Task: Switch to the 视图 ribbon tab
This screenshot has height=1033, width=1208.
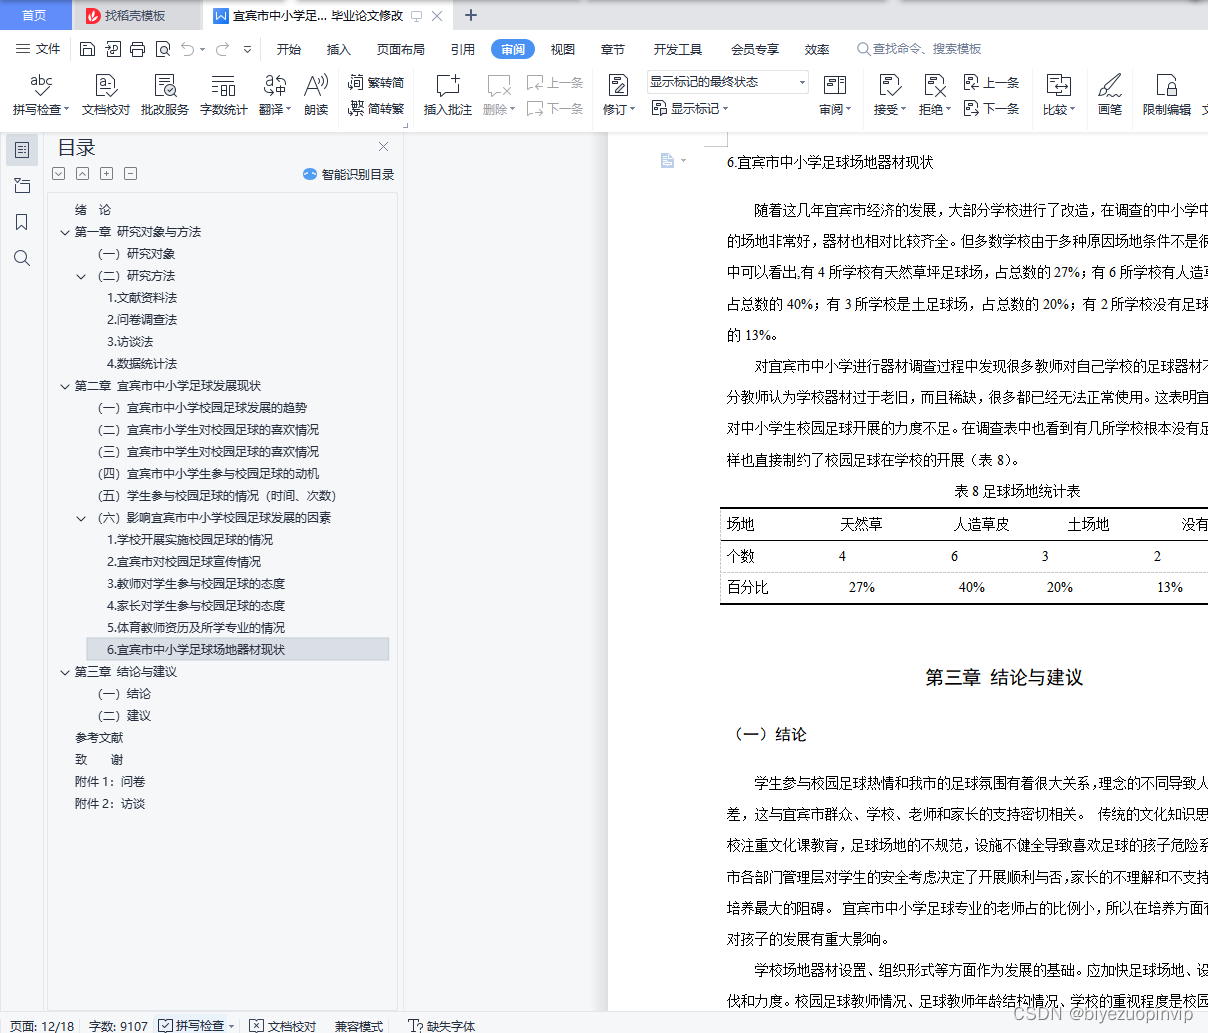Action: pos(563,49)
